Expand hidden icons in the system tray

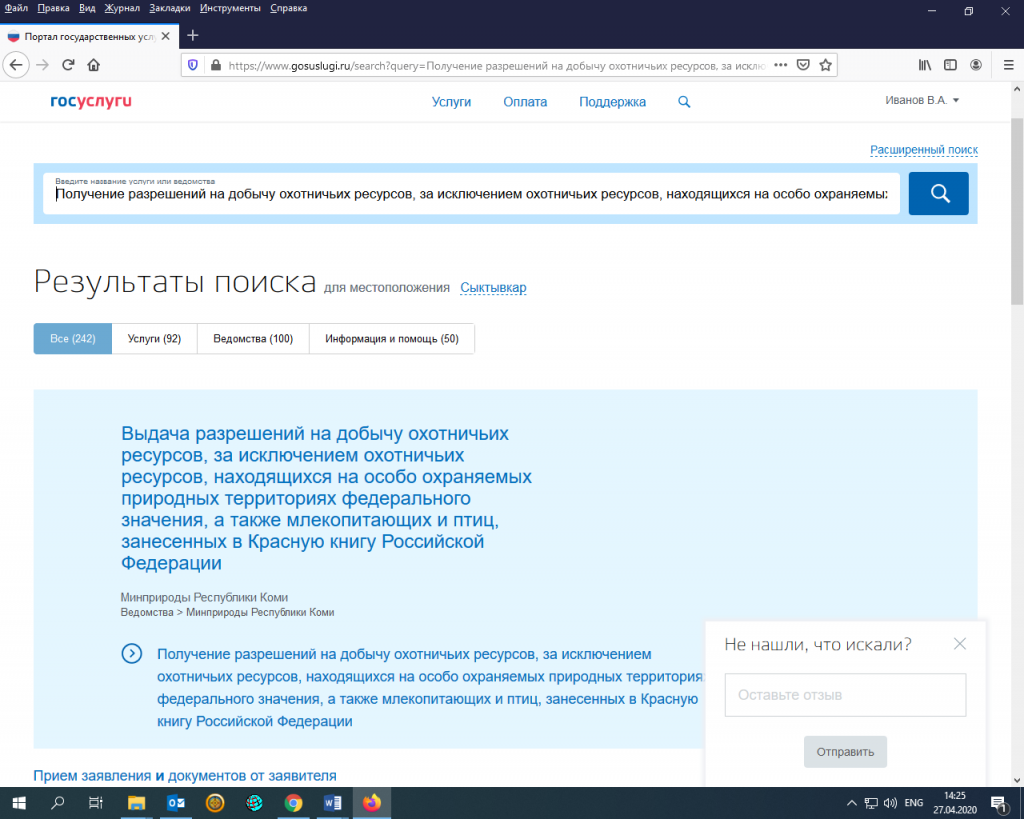click(850, 802)
